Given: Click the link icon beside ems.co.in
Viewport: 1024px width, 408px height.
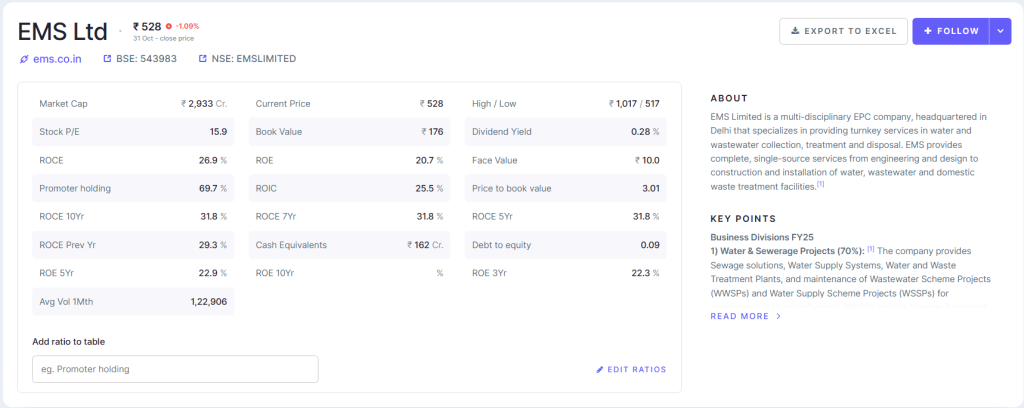Looking at the screenshot, I should point(25,59).
